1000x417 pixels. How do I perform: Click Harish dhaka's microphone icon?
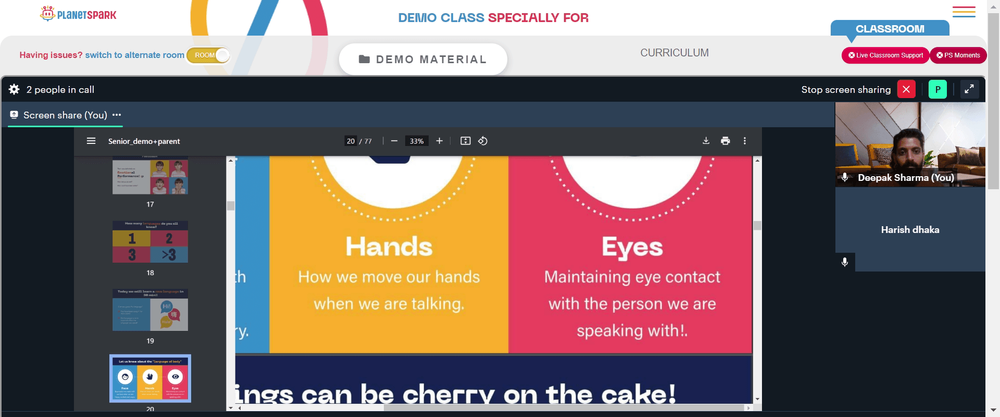845,262
